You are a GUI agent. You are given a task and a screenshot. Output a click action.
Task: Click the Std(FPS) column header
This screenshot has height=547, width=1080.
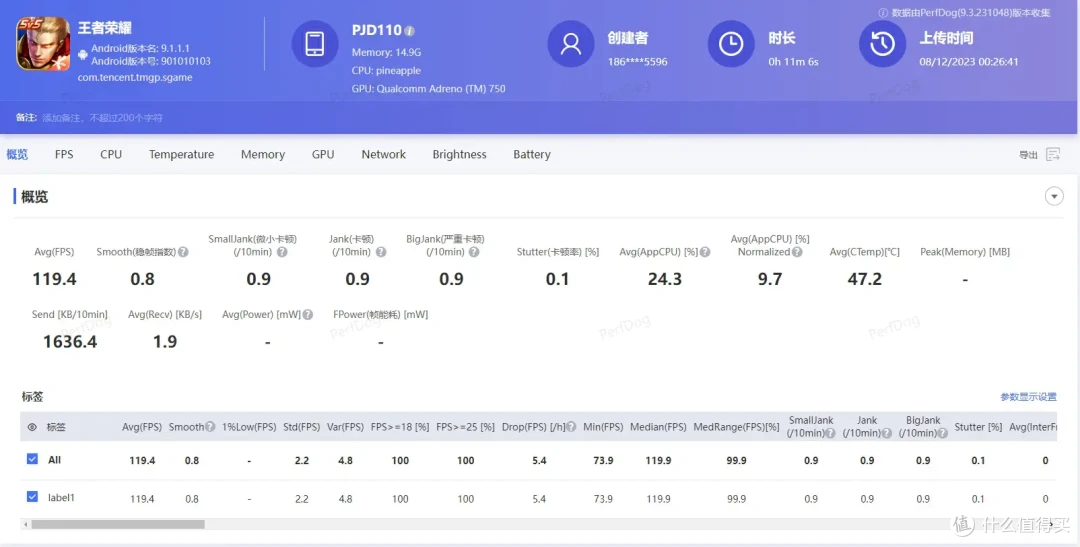[302, 427]
